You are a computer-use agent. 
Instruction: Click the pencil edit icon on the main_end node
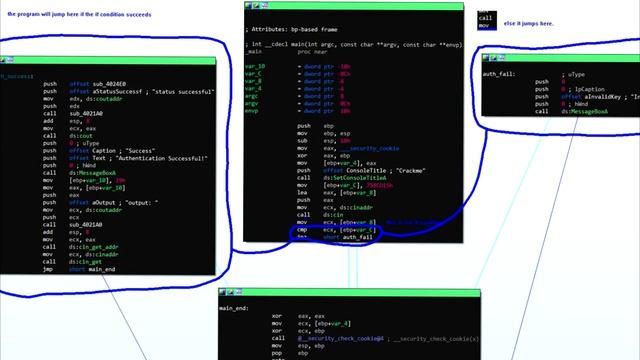click(x=230, y=292)
